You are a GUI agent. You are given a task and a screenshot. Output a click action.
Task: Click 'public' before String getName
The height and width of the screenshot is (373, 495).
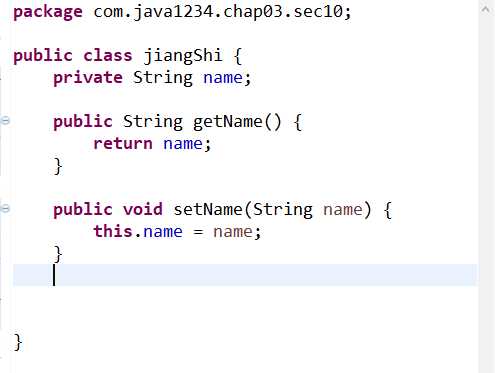point(83,121)
